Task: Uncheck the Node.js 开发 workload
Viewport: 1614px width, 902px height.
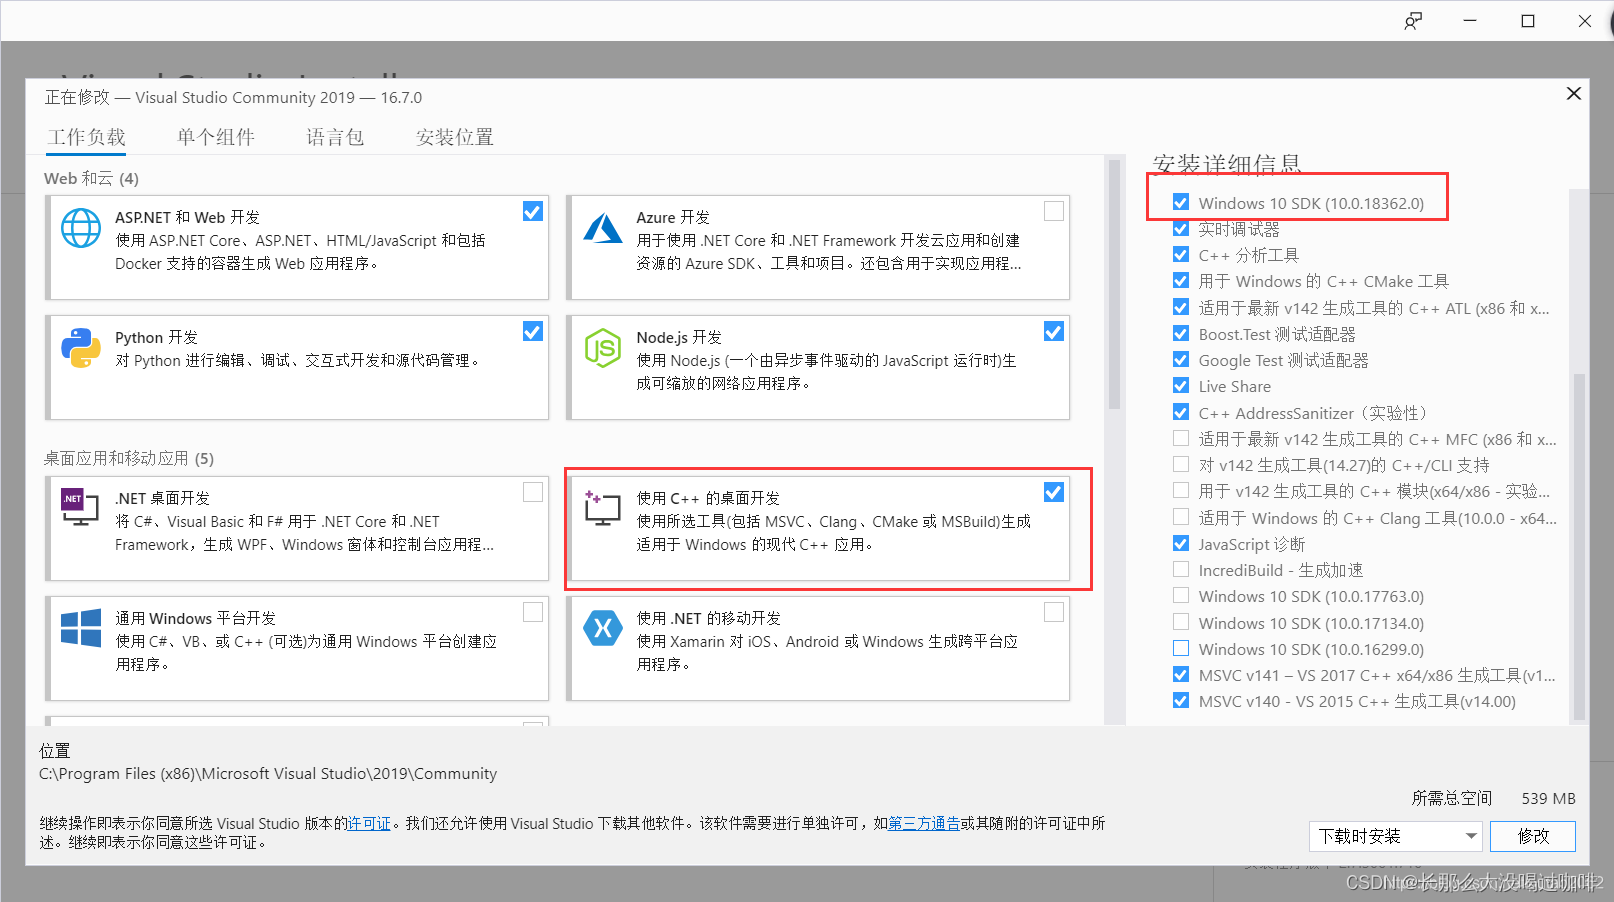Action: coord(1054,331)
